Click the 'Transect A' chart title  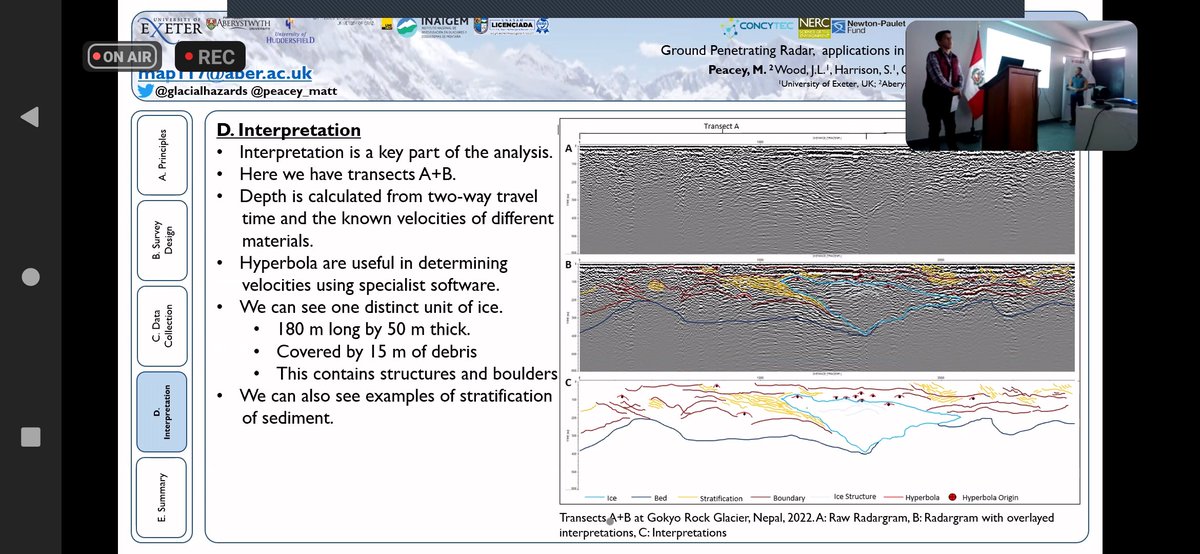coord(722,126)
